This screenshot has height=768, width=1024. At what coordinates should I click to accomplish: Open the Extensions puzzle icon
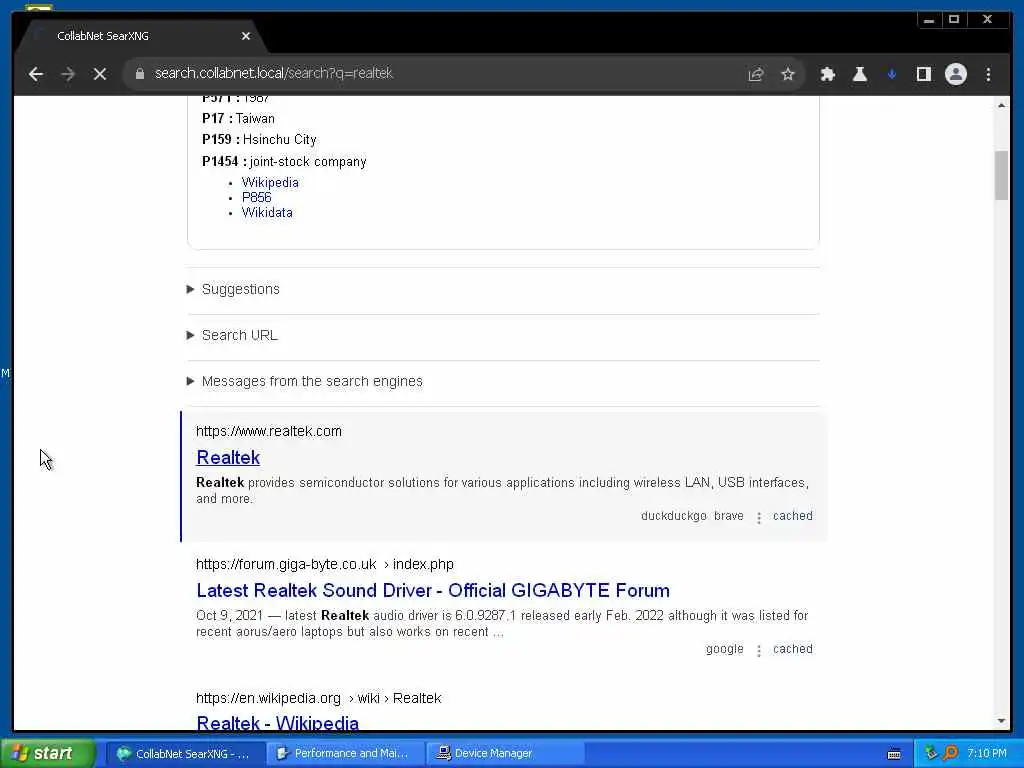coord(827,74)
